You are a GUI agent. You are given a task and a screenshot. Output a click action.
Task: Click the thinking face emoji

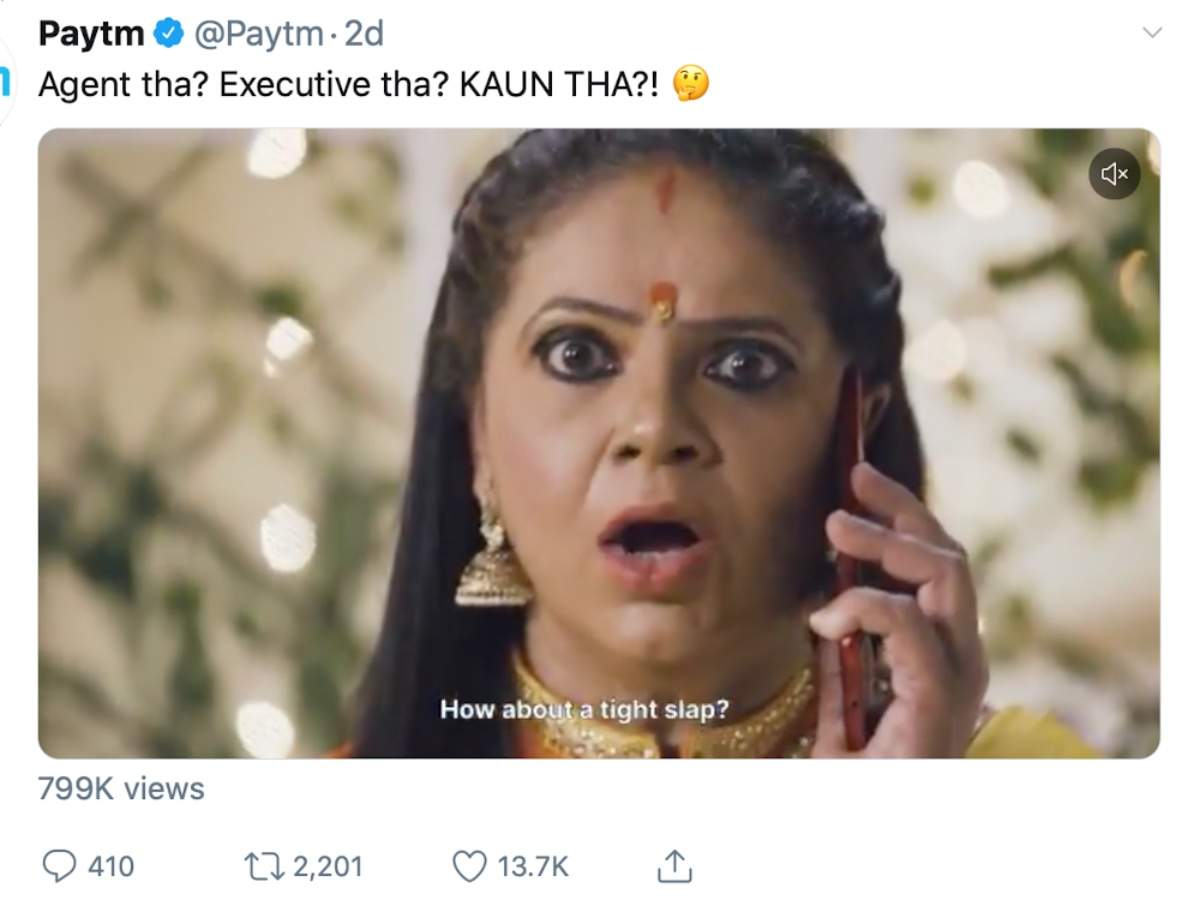click(x=690, y=84)
